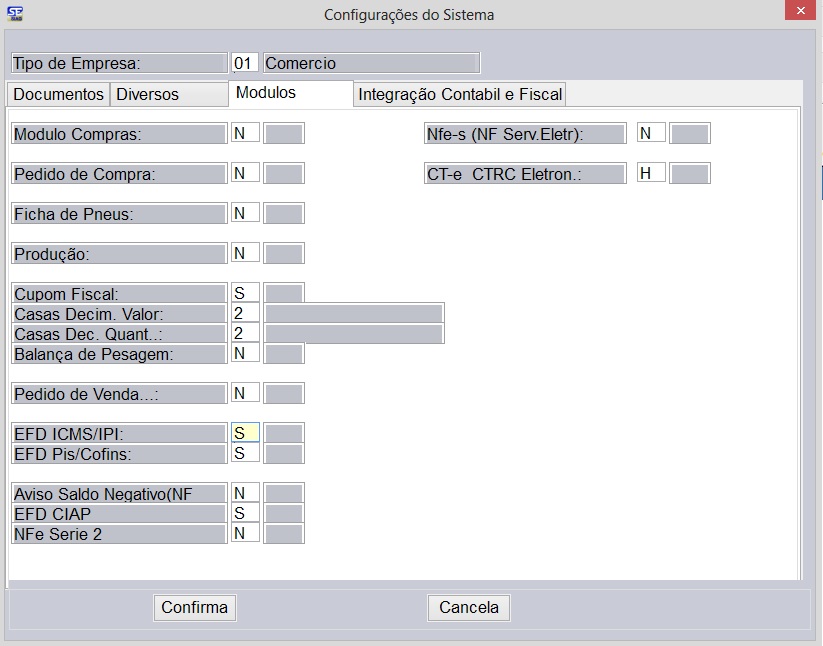Screen dimensions: 823x646
Task: Click the Pedido de Compra input field
Action: pyautogui.click(x=245, y=173)
